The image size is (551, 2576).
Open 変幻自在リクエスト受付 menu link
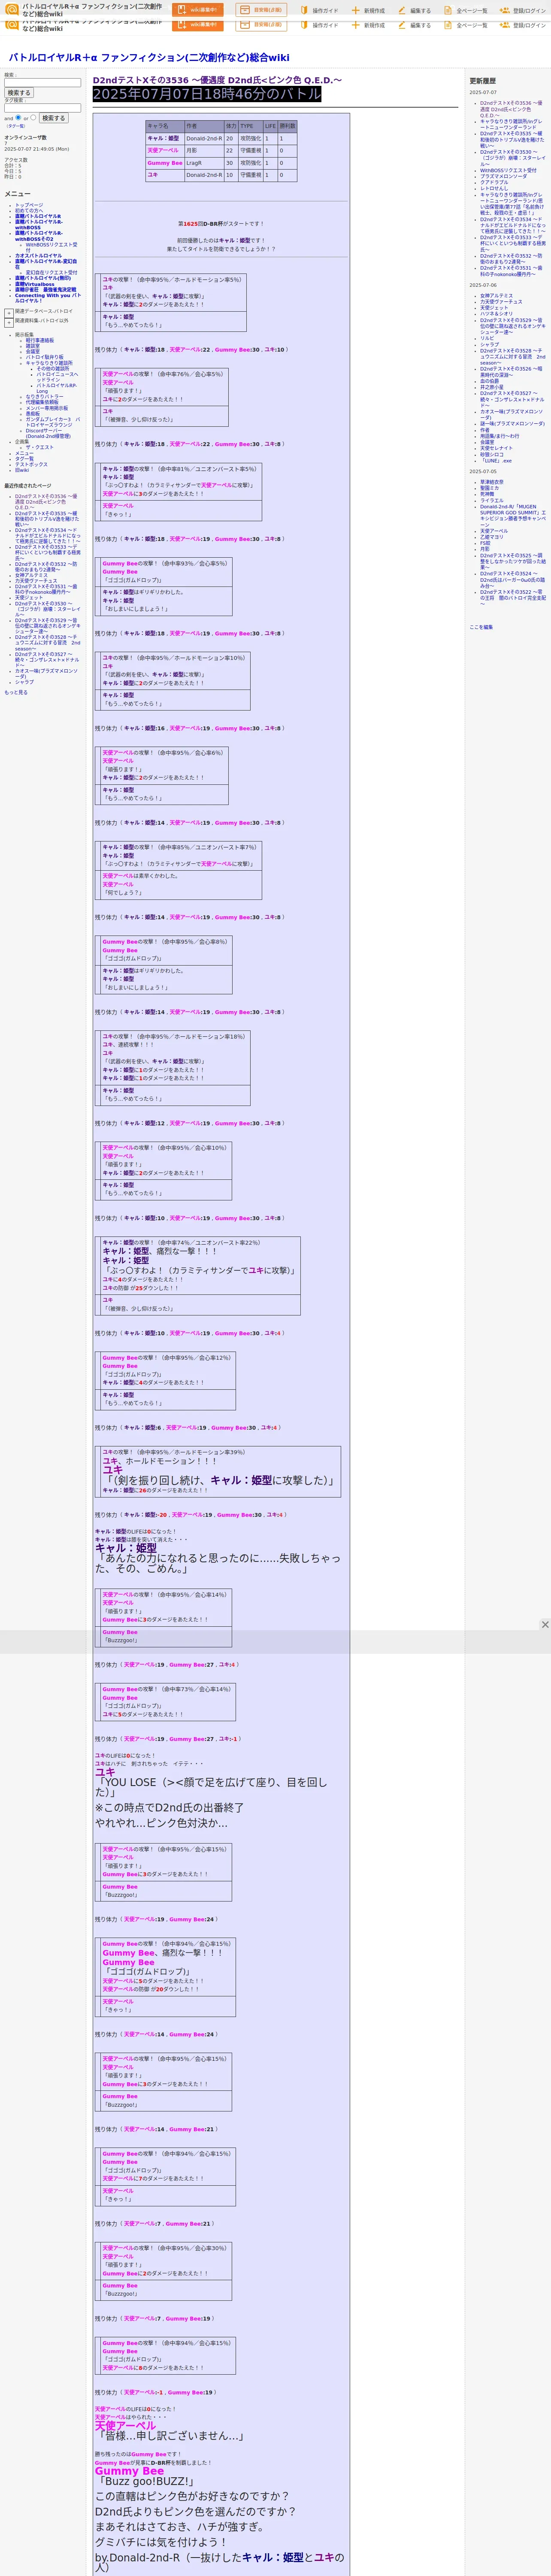pos(51,272)
